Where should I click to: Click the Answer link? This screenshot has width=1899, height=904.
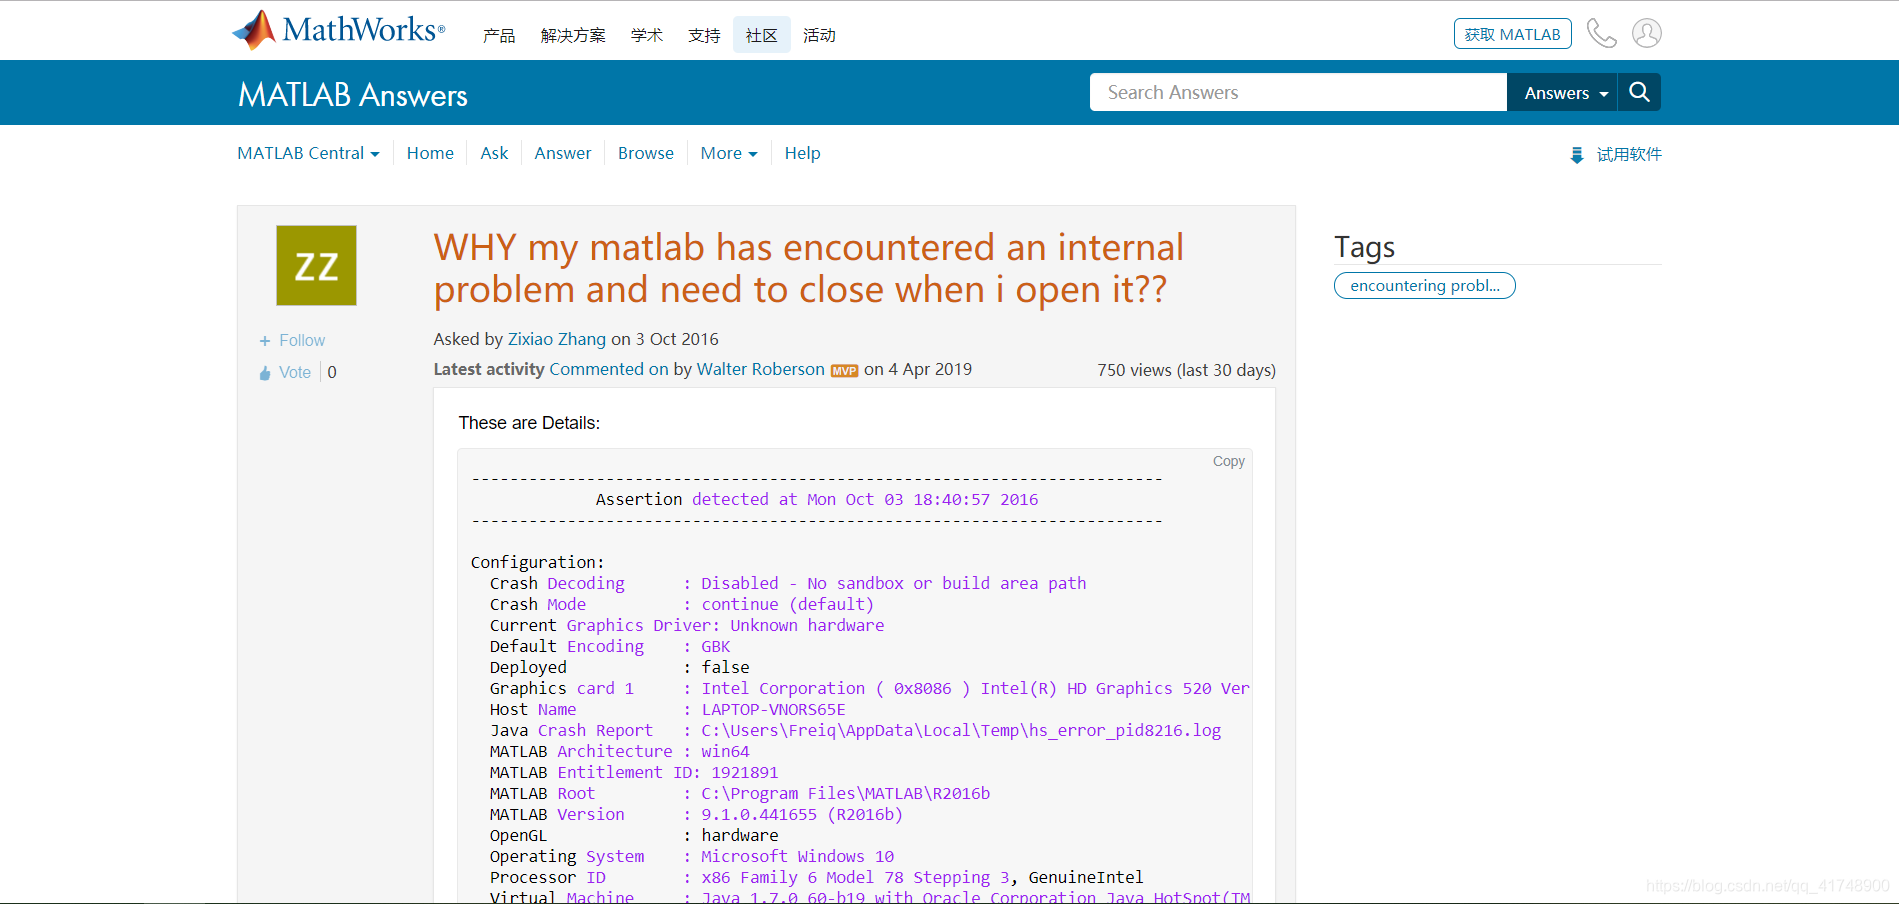coord(563,153)
